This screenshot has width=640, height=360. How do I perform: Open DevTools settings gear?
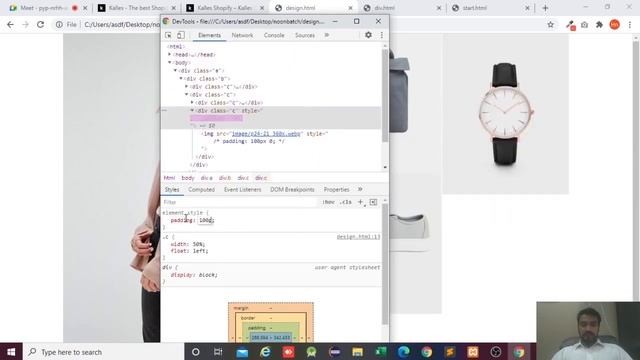point(368,35)
